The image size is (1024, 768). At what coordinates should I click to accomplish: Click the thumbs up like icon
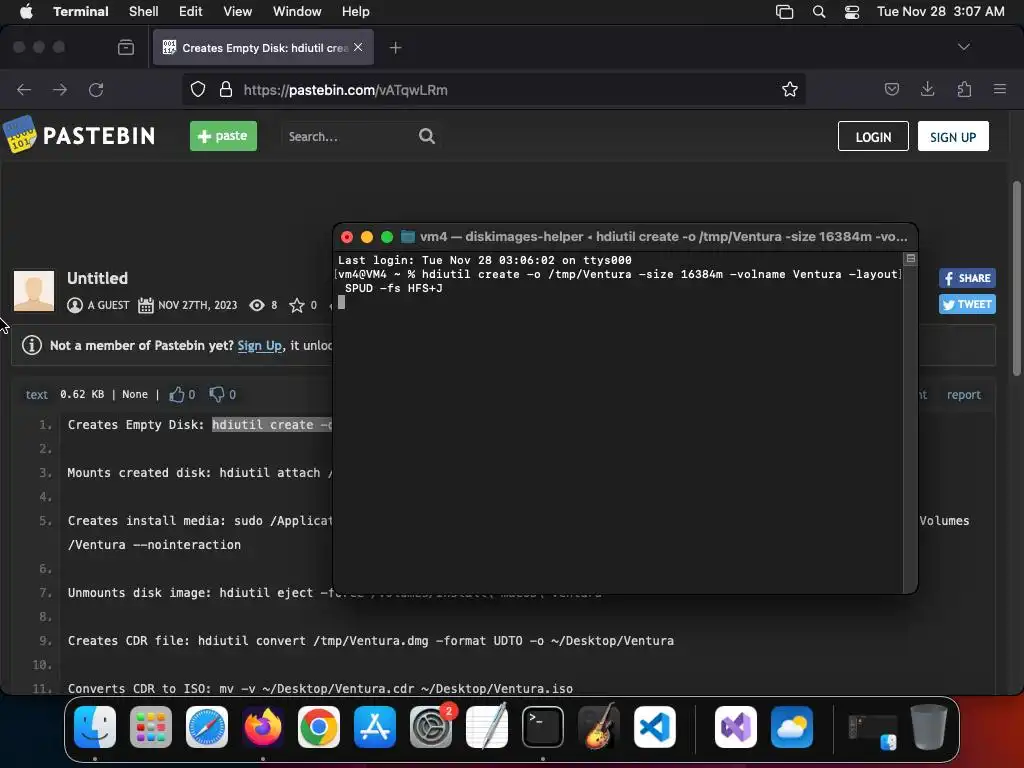(x=176, y=394)
